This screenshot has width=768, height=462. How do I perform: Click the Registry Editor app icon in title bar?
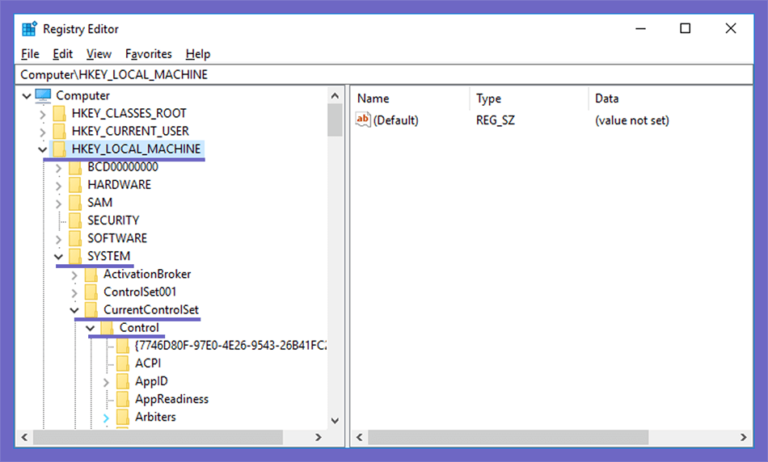(x=29, y=29)
